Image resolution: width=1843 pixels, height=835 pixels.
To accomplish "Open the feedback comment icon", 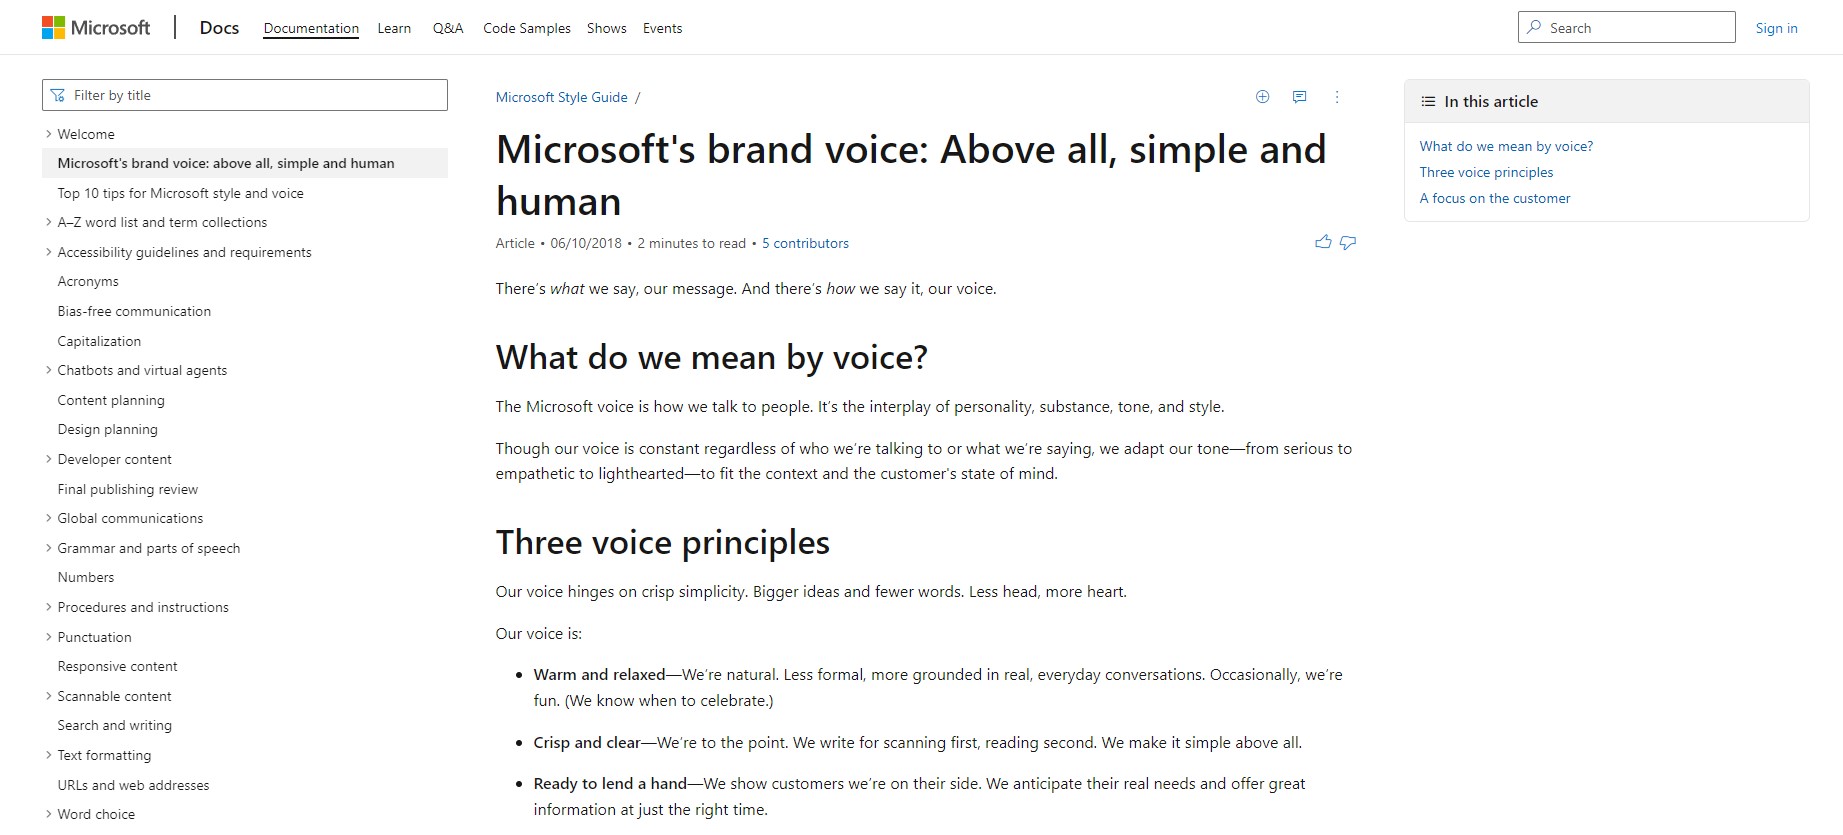I will coord(1299,96).
